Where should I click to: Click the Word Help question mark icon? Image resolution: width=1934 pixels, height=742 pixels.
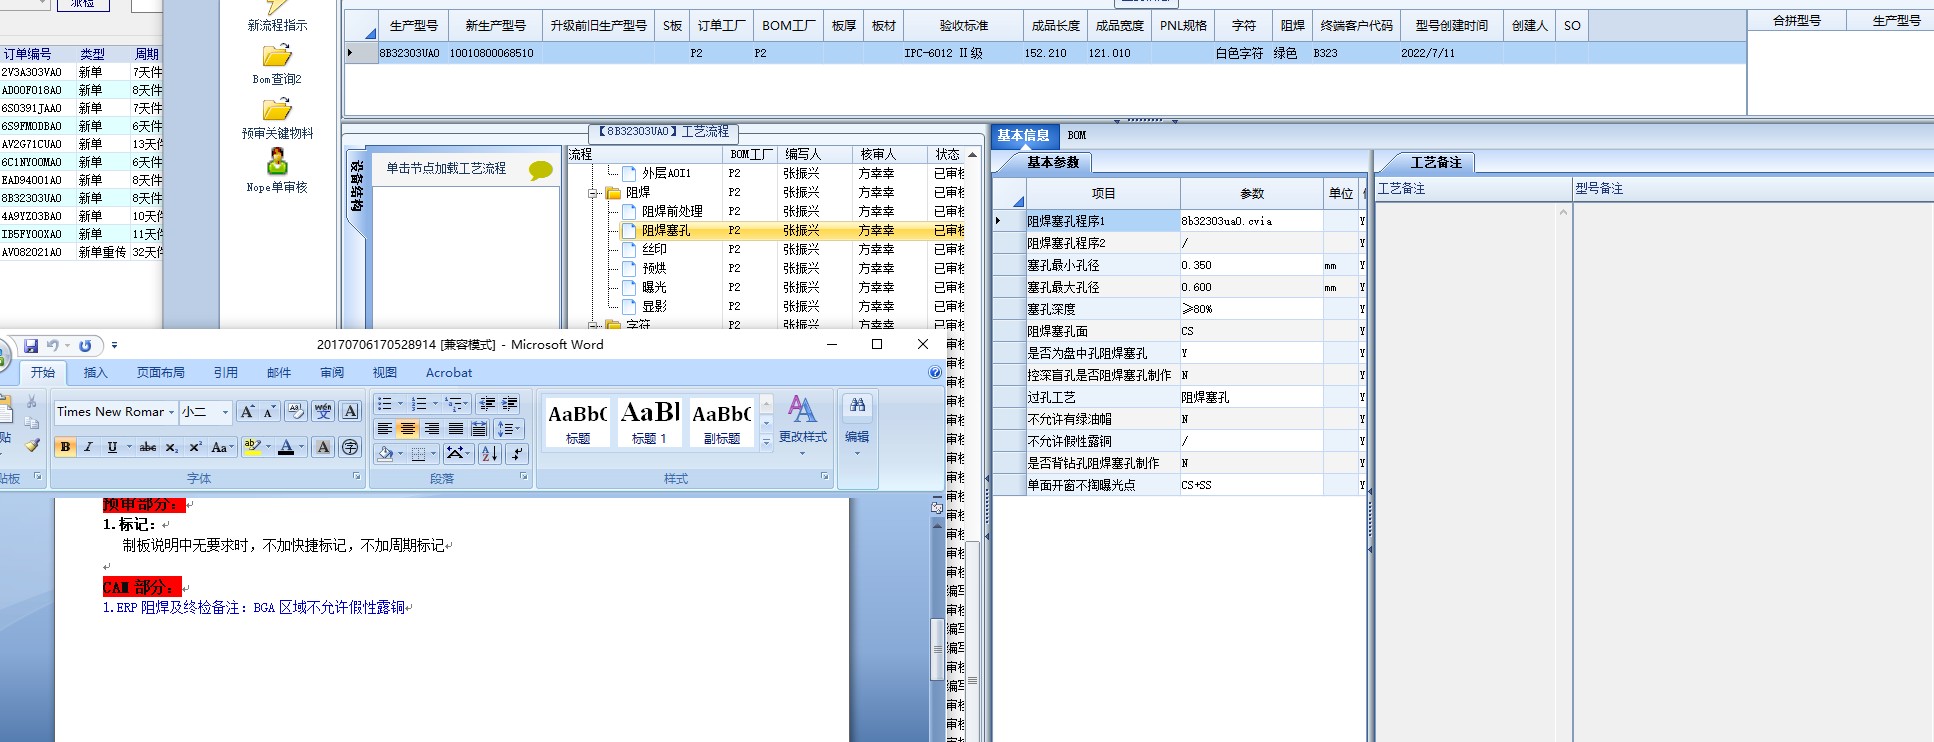click(x=935, y=372)
